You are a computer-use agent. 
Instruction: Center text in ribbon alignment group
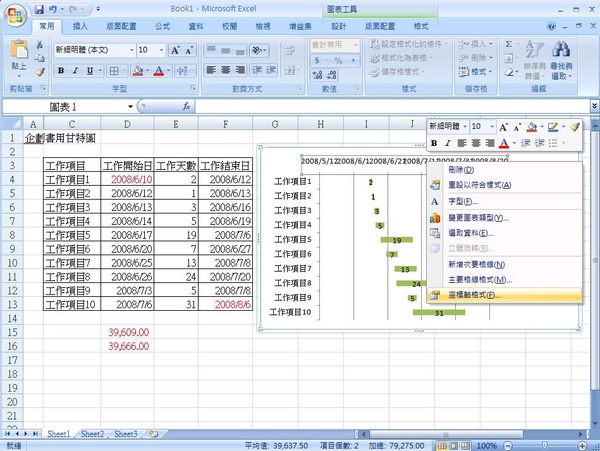(x=226, y=70)
